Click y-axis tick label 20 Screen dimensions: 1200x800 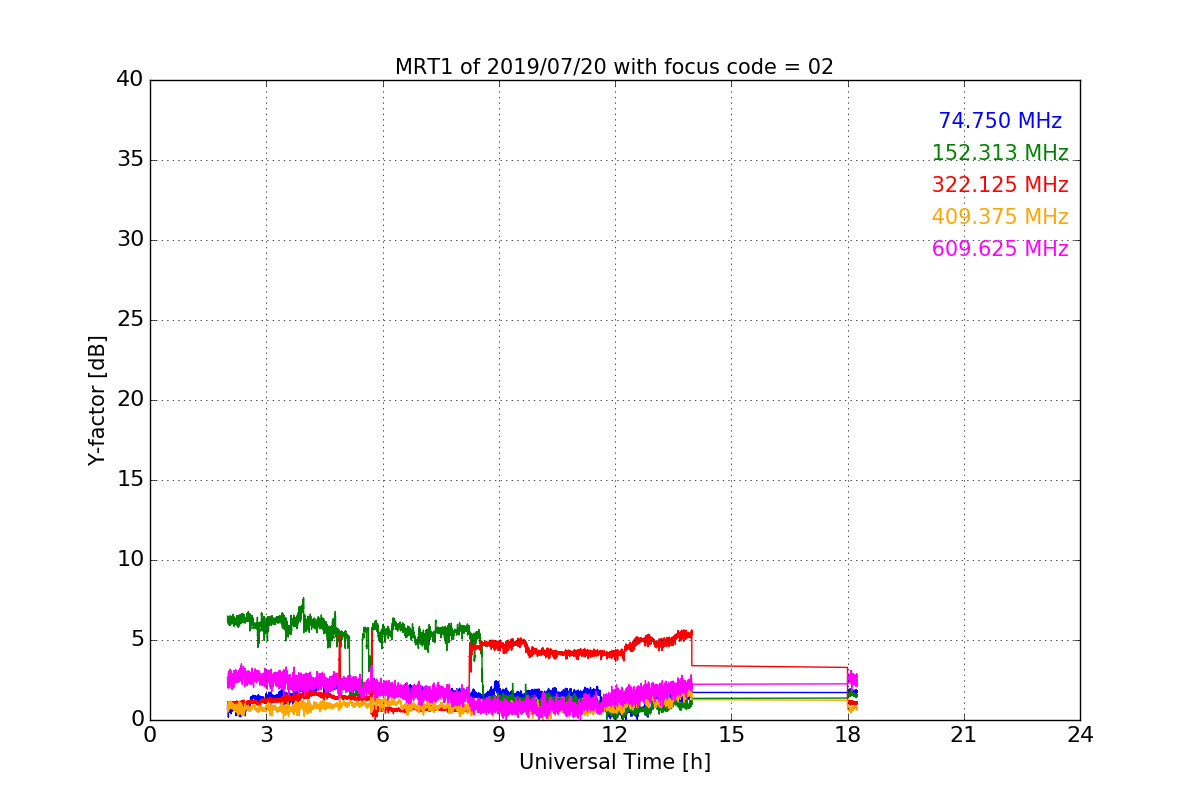tap(130, 400)
